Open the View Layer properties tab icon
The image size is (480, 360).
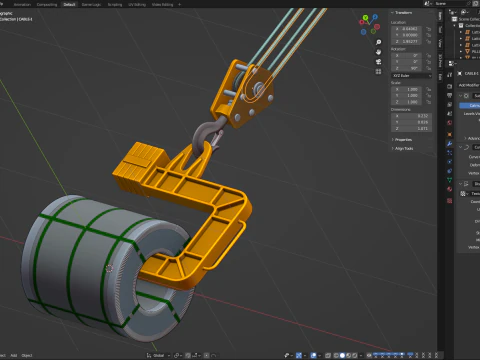click(449, 105)
